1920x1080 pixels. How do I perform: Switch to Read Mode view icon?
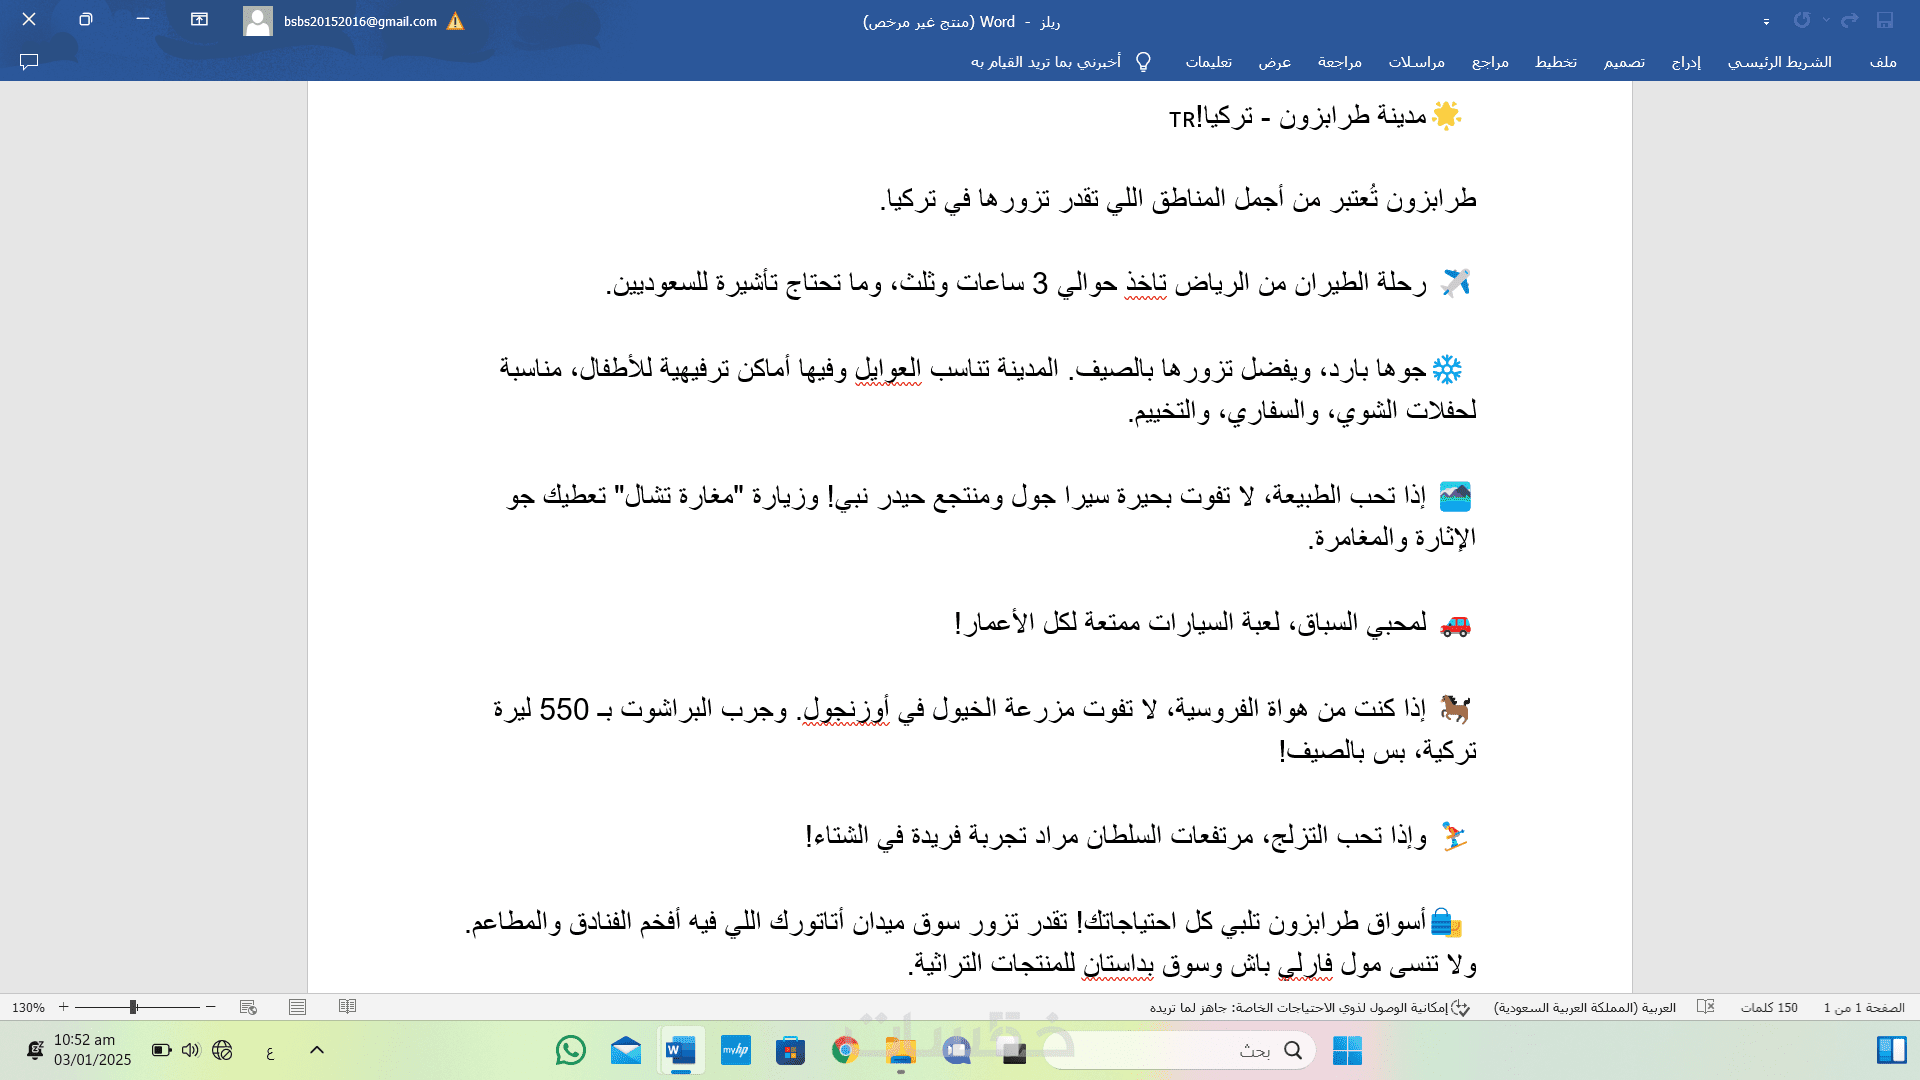[347, 1007]
